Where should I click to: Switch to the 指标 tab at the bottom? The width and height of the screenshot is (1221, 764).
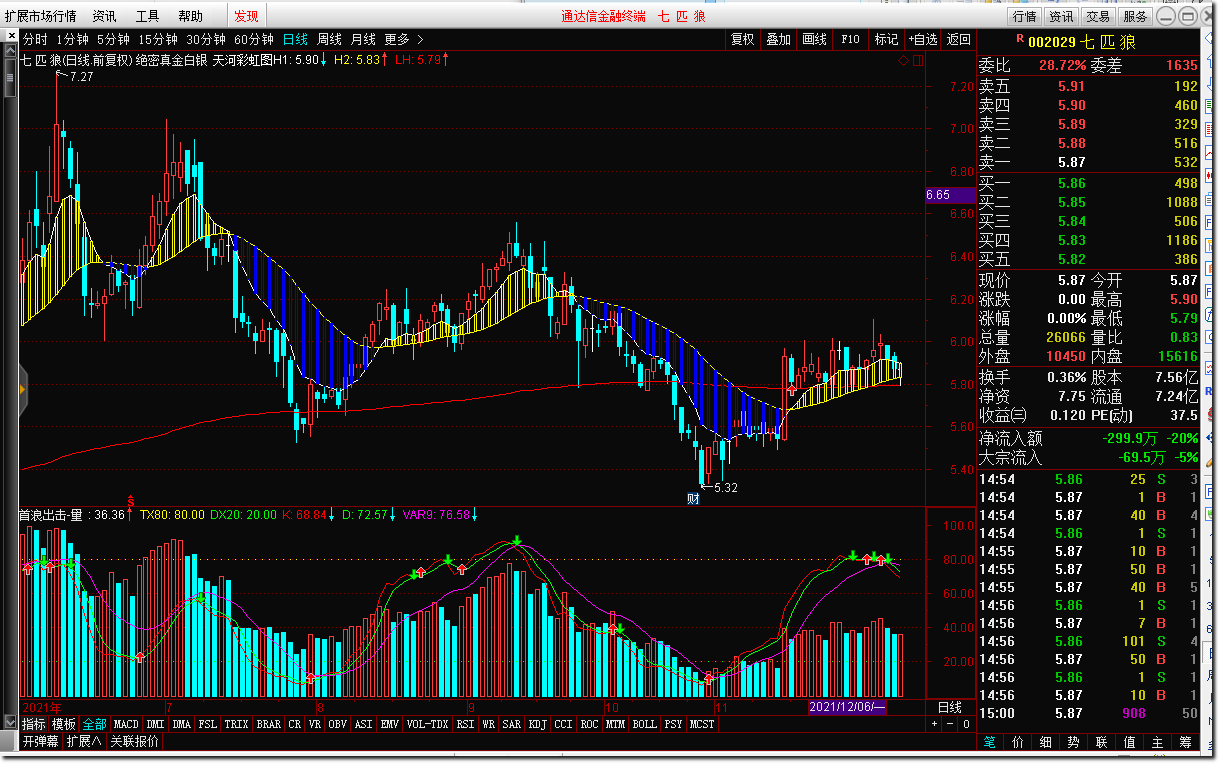[34, 724]
